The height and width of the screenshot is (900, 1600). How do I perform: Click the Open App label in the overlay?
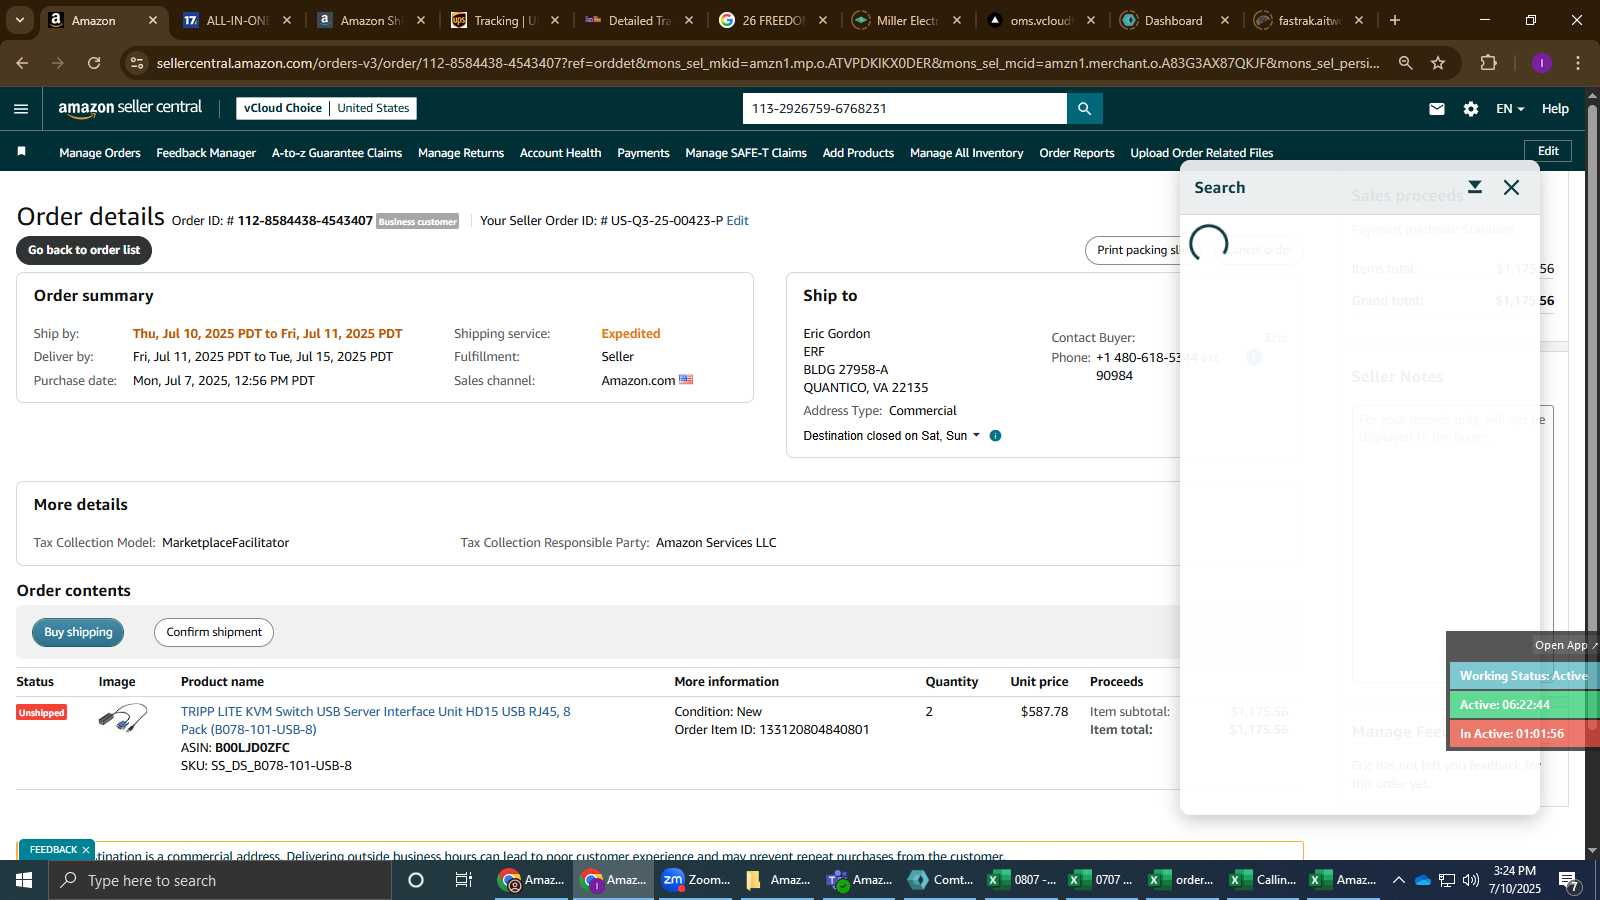1561,645
